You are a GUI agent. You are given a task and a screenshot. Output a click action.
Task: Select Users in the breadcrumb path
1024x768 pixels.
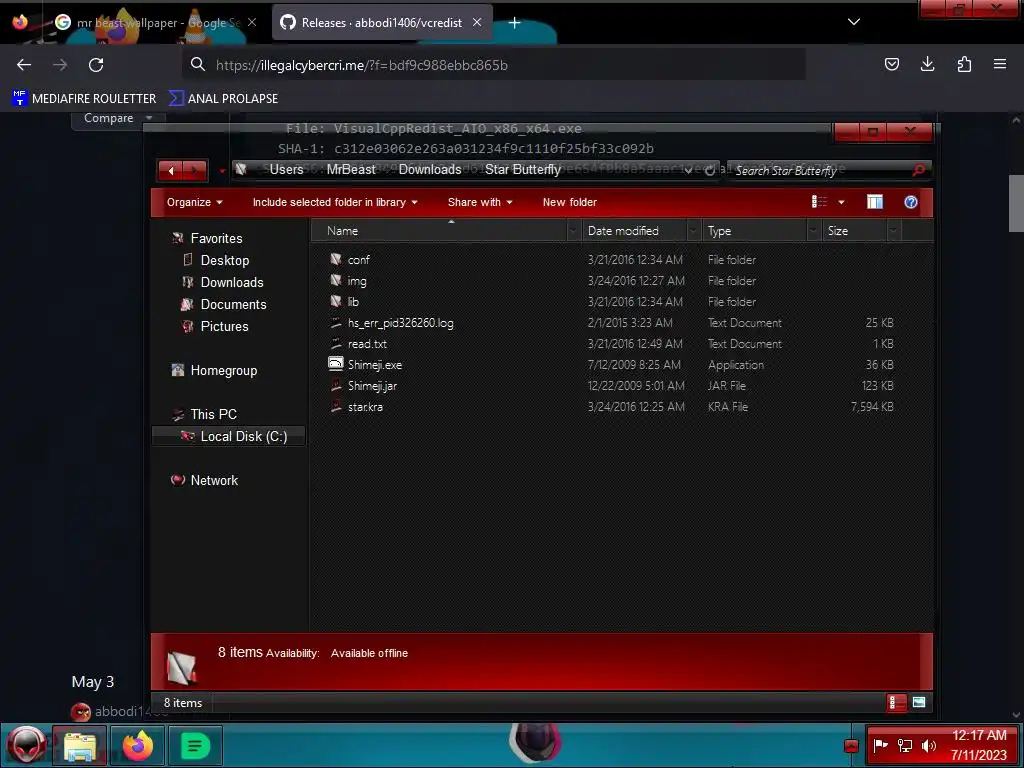click(287, 170)
